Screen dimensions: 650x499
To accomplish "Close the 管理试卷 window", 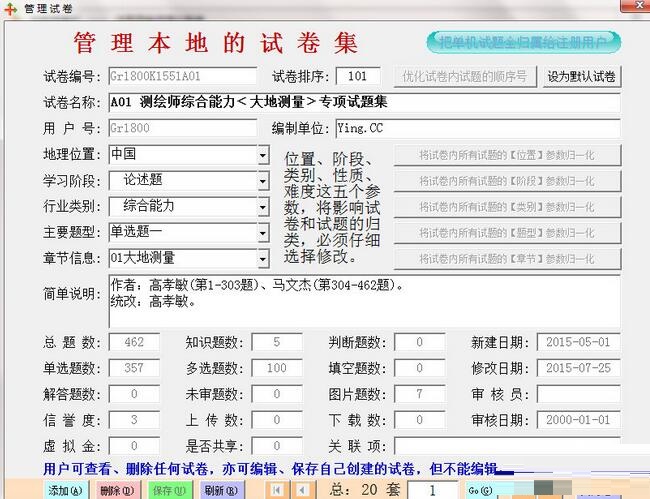I will pyautogui.click(x=638, y=5).
